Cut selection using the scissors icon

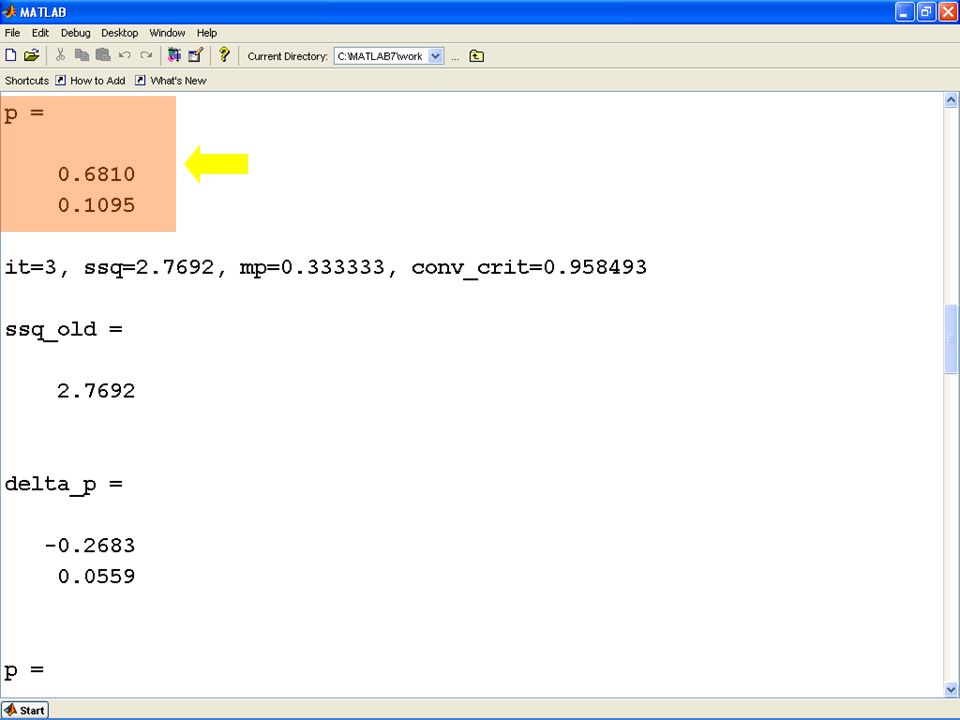60,55
